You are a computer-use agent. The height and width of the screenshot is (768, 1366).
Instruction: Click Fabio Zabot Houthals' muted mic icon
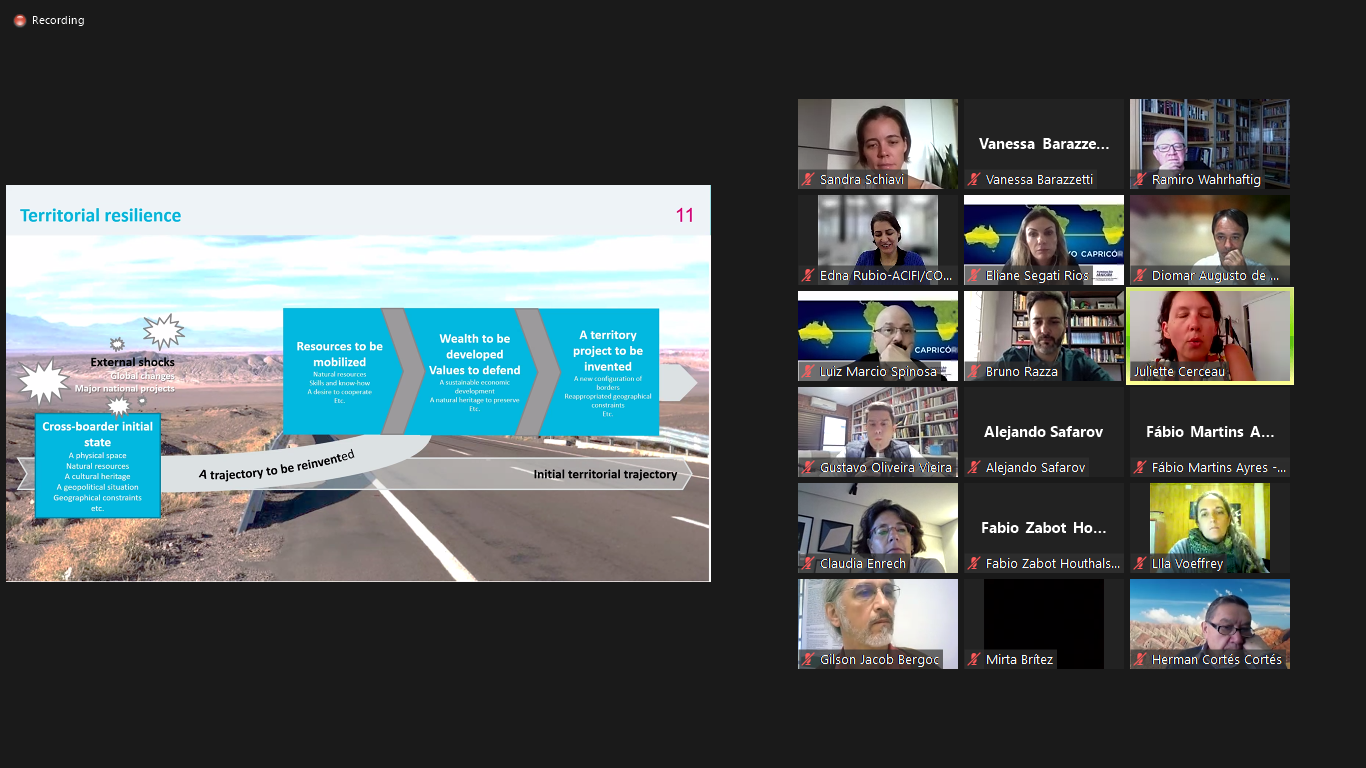click(974, 564)
